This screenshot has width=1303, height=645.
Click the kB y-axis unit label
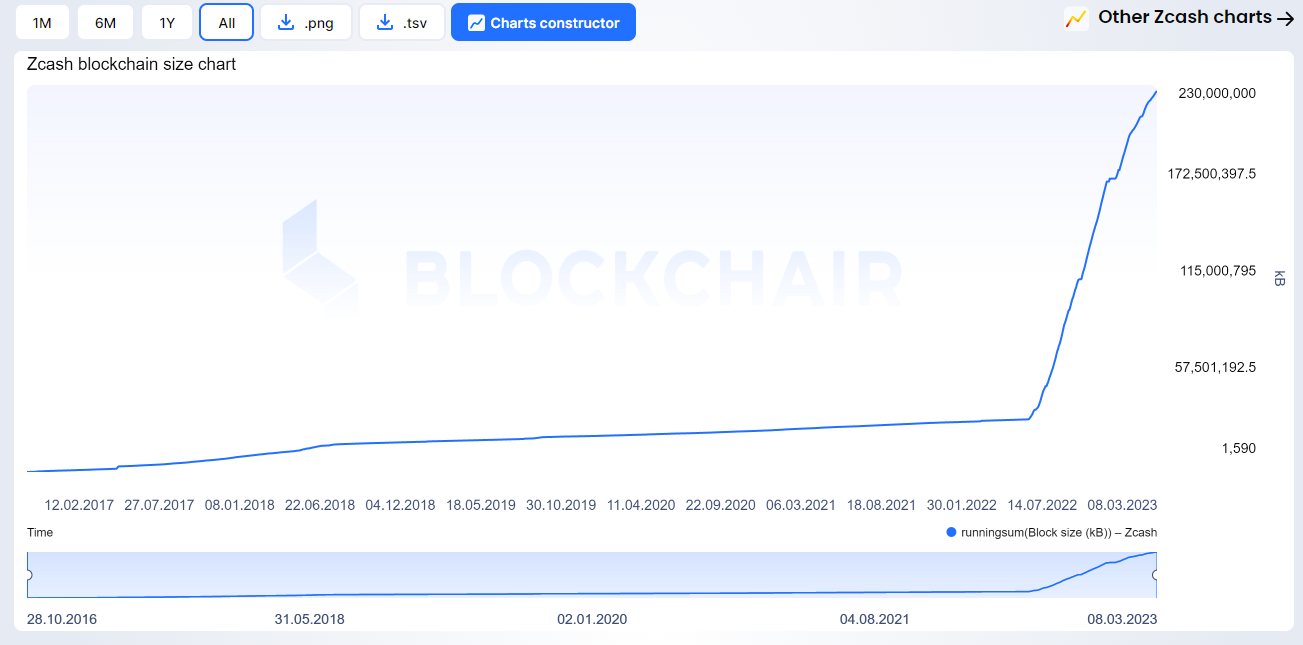pyautogui.click(x=1278, y=278)
